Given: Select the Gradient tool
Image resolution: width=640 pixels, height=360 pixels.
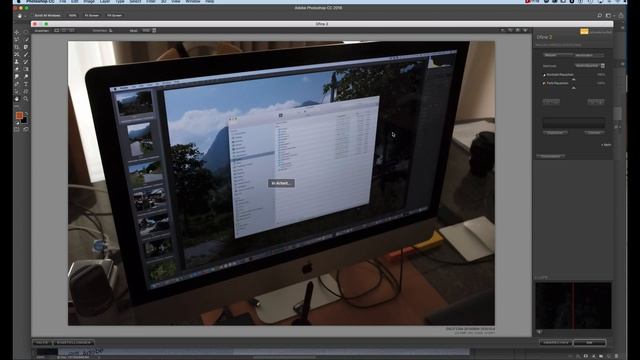Looking at the screenshot, I should 26,69.
